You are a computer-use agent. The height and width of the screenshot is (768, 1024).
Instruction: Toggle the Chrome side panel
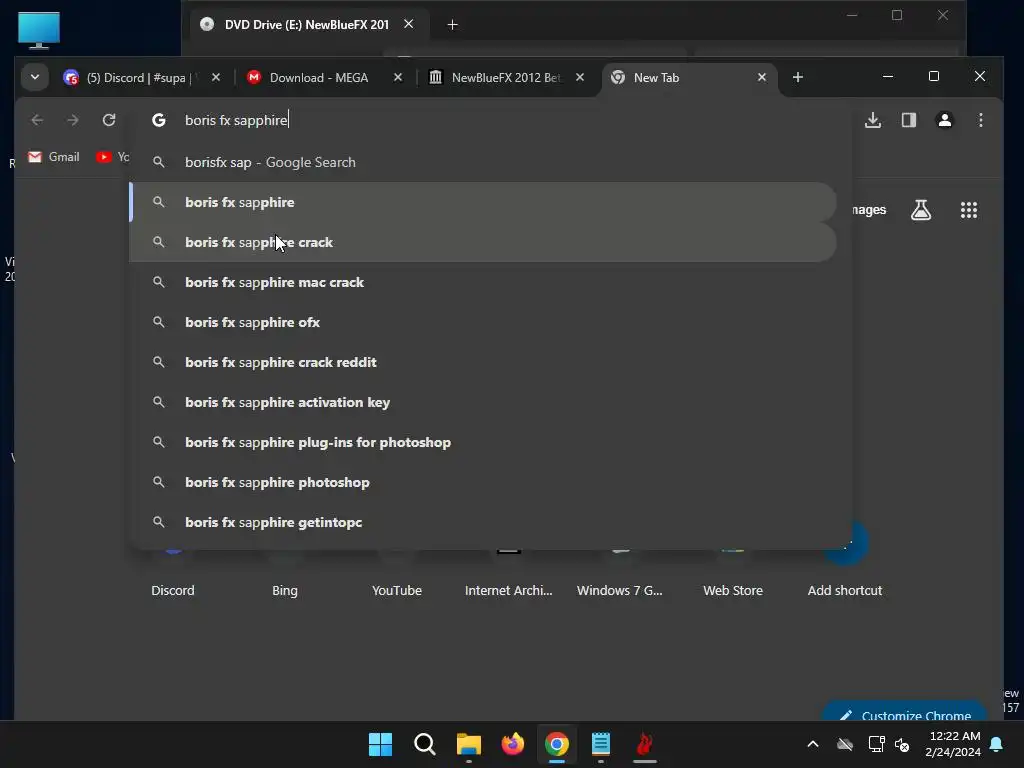[909, 120]
